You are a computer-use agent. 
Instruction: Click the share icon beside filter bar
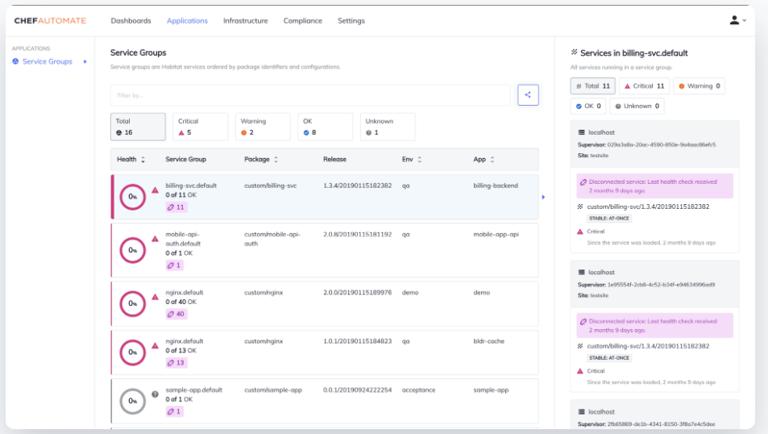click(528, 95)
